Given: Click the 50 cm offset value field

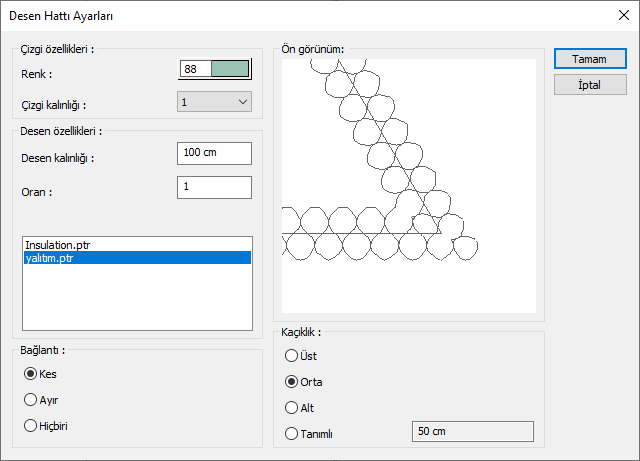Looking at the screenshot, I should 472,431.
